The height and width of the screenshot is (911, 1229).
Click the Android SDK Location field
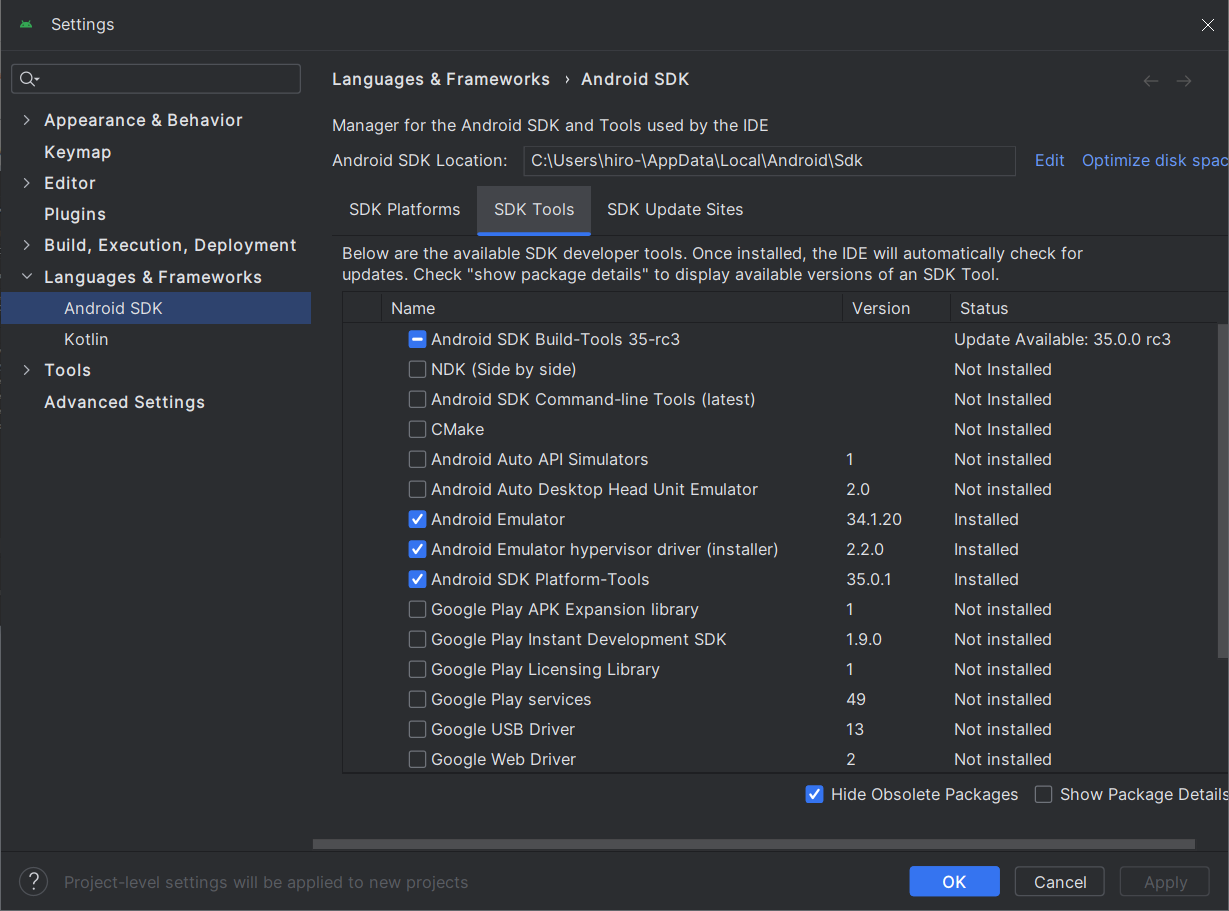pos(769,160)
